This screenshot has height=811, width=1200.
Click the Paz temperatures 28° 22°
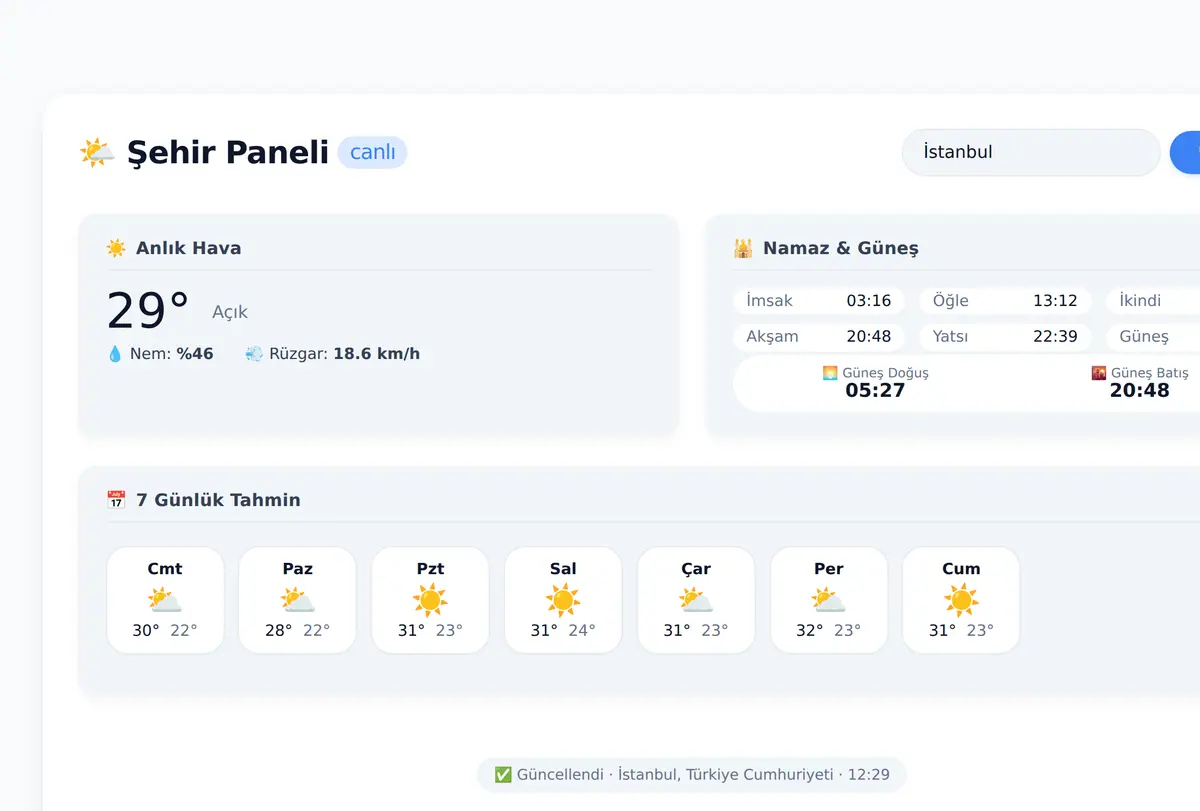298,631
